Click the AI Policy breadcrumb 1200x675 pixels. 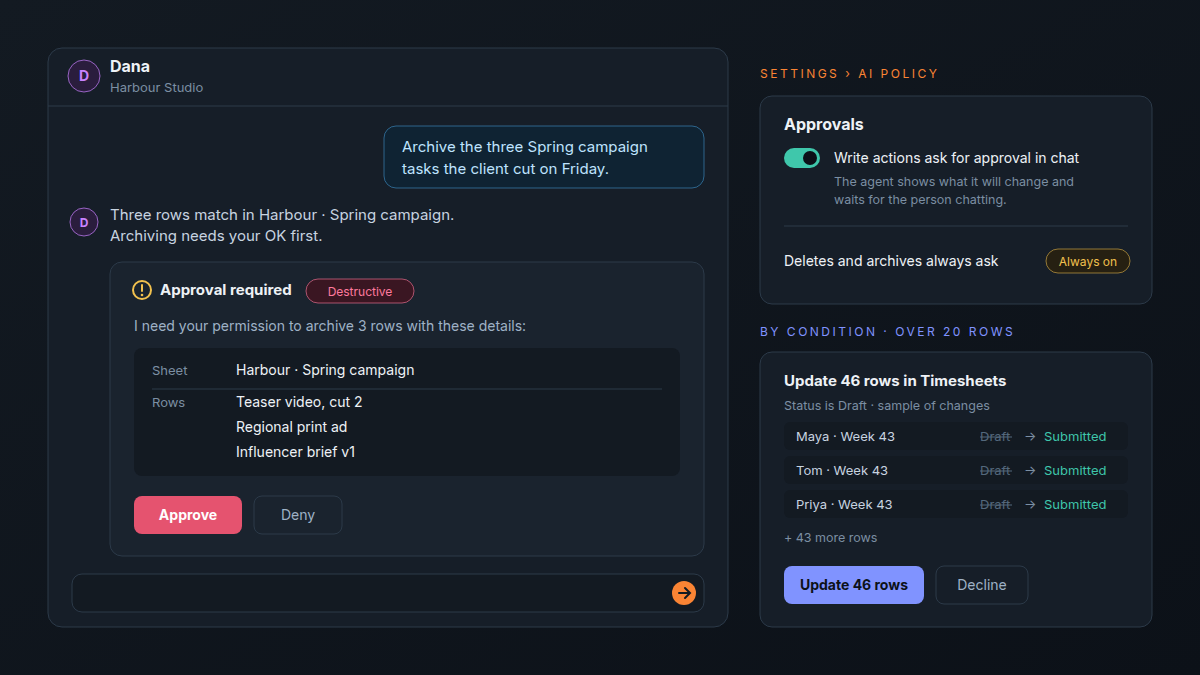pyautogui.click(x=898, y=74)
